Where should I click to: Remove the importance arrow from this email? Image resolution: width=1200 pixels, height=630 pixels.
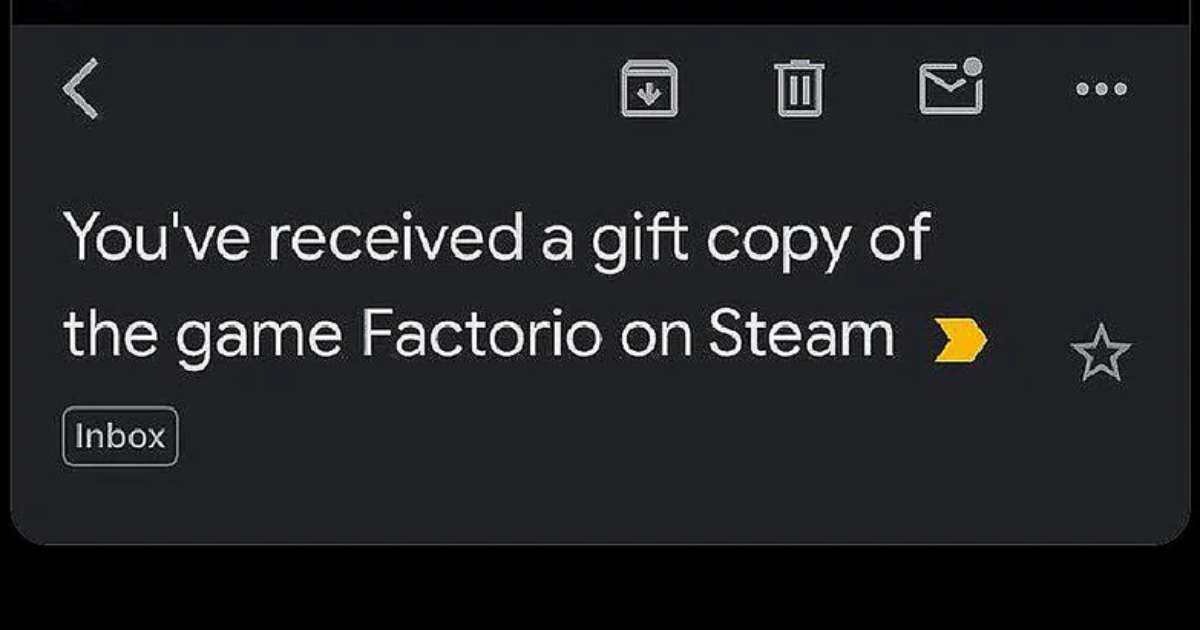[x=962, y=340]
